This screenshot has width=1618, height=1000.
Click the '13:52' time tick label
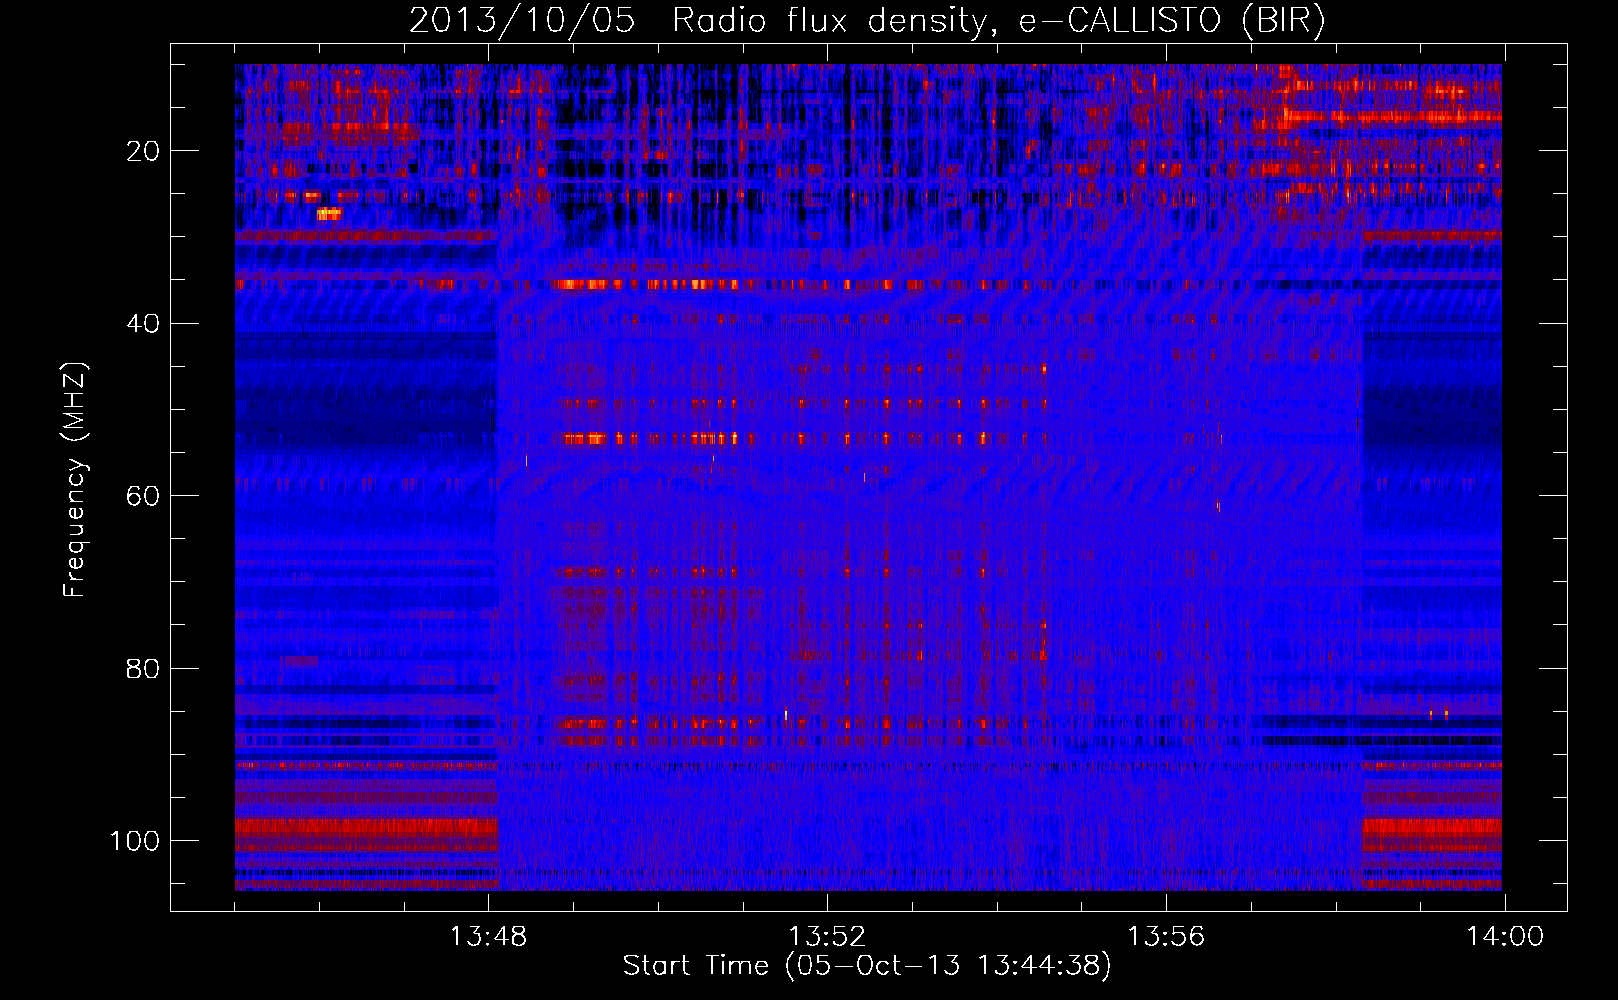pyautogui.click(x=827, y=936)
